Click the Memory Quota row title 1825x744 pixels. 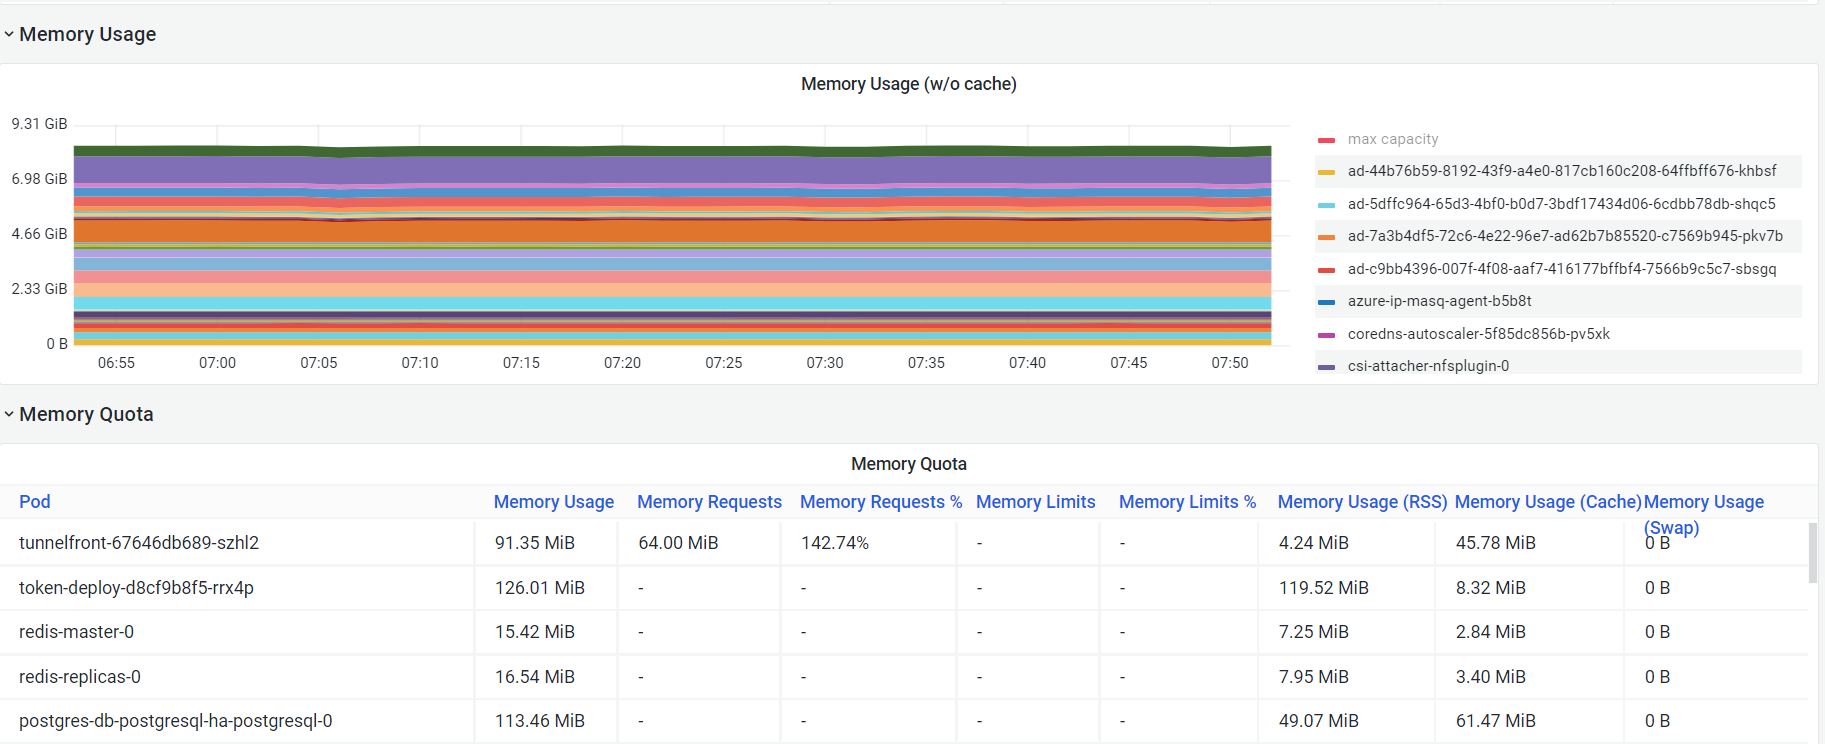(x=86, y=414)
